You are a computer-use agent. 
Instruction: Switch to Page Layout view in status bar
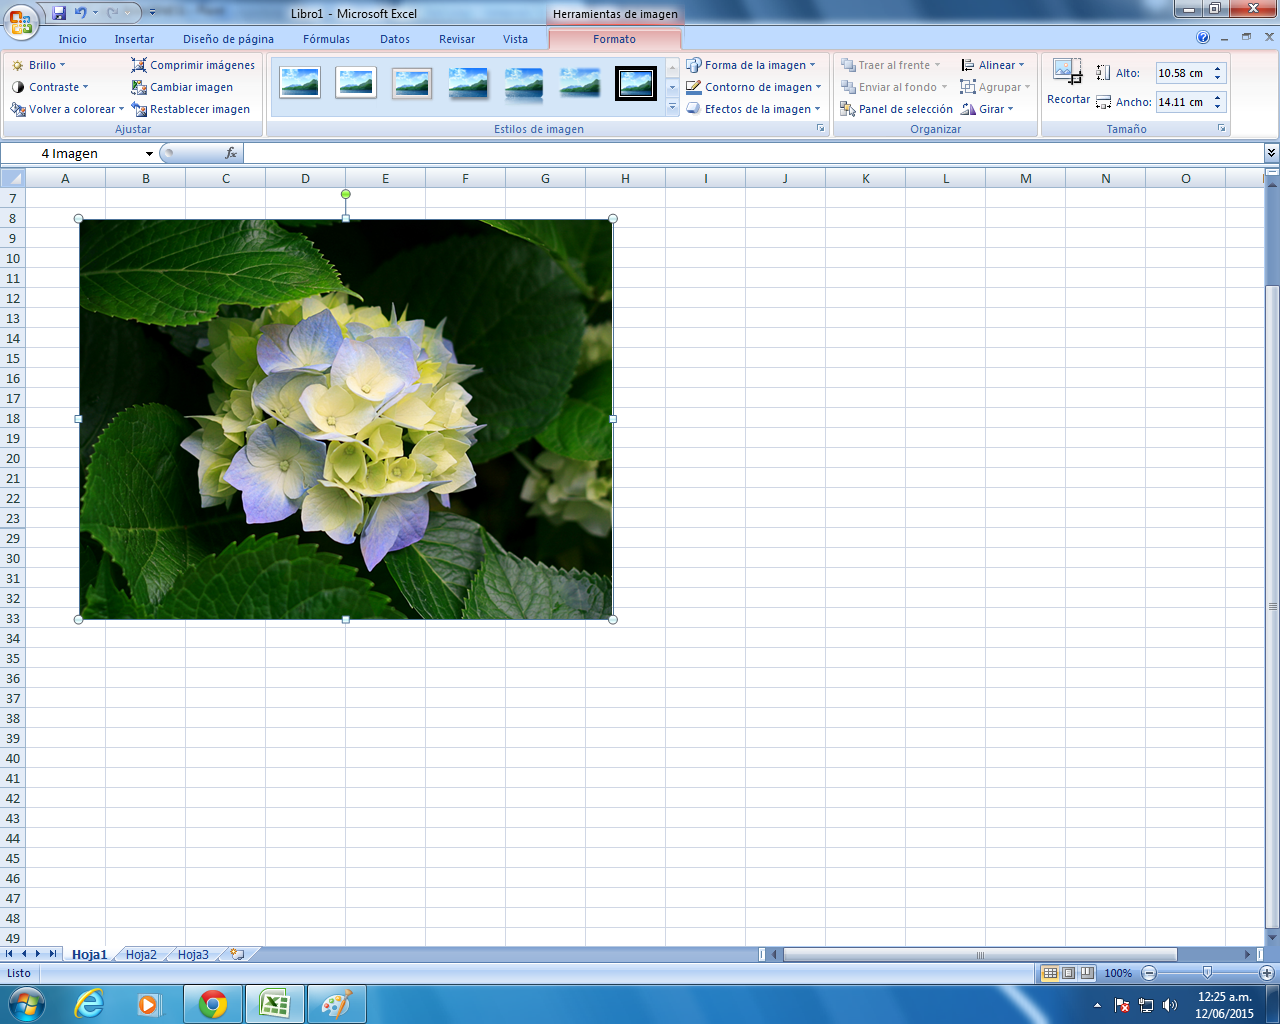click(1068, 973)
